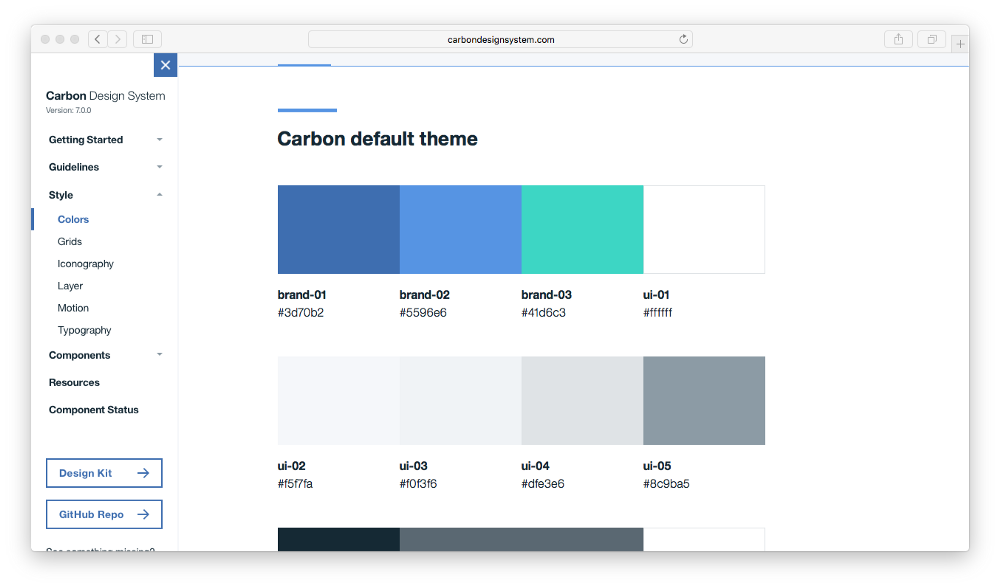The image size is (1000, 588).
Task: Click the carbondesignsystem.com address bar
Action: point(500,39)
